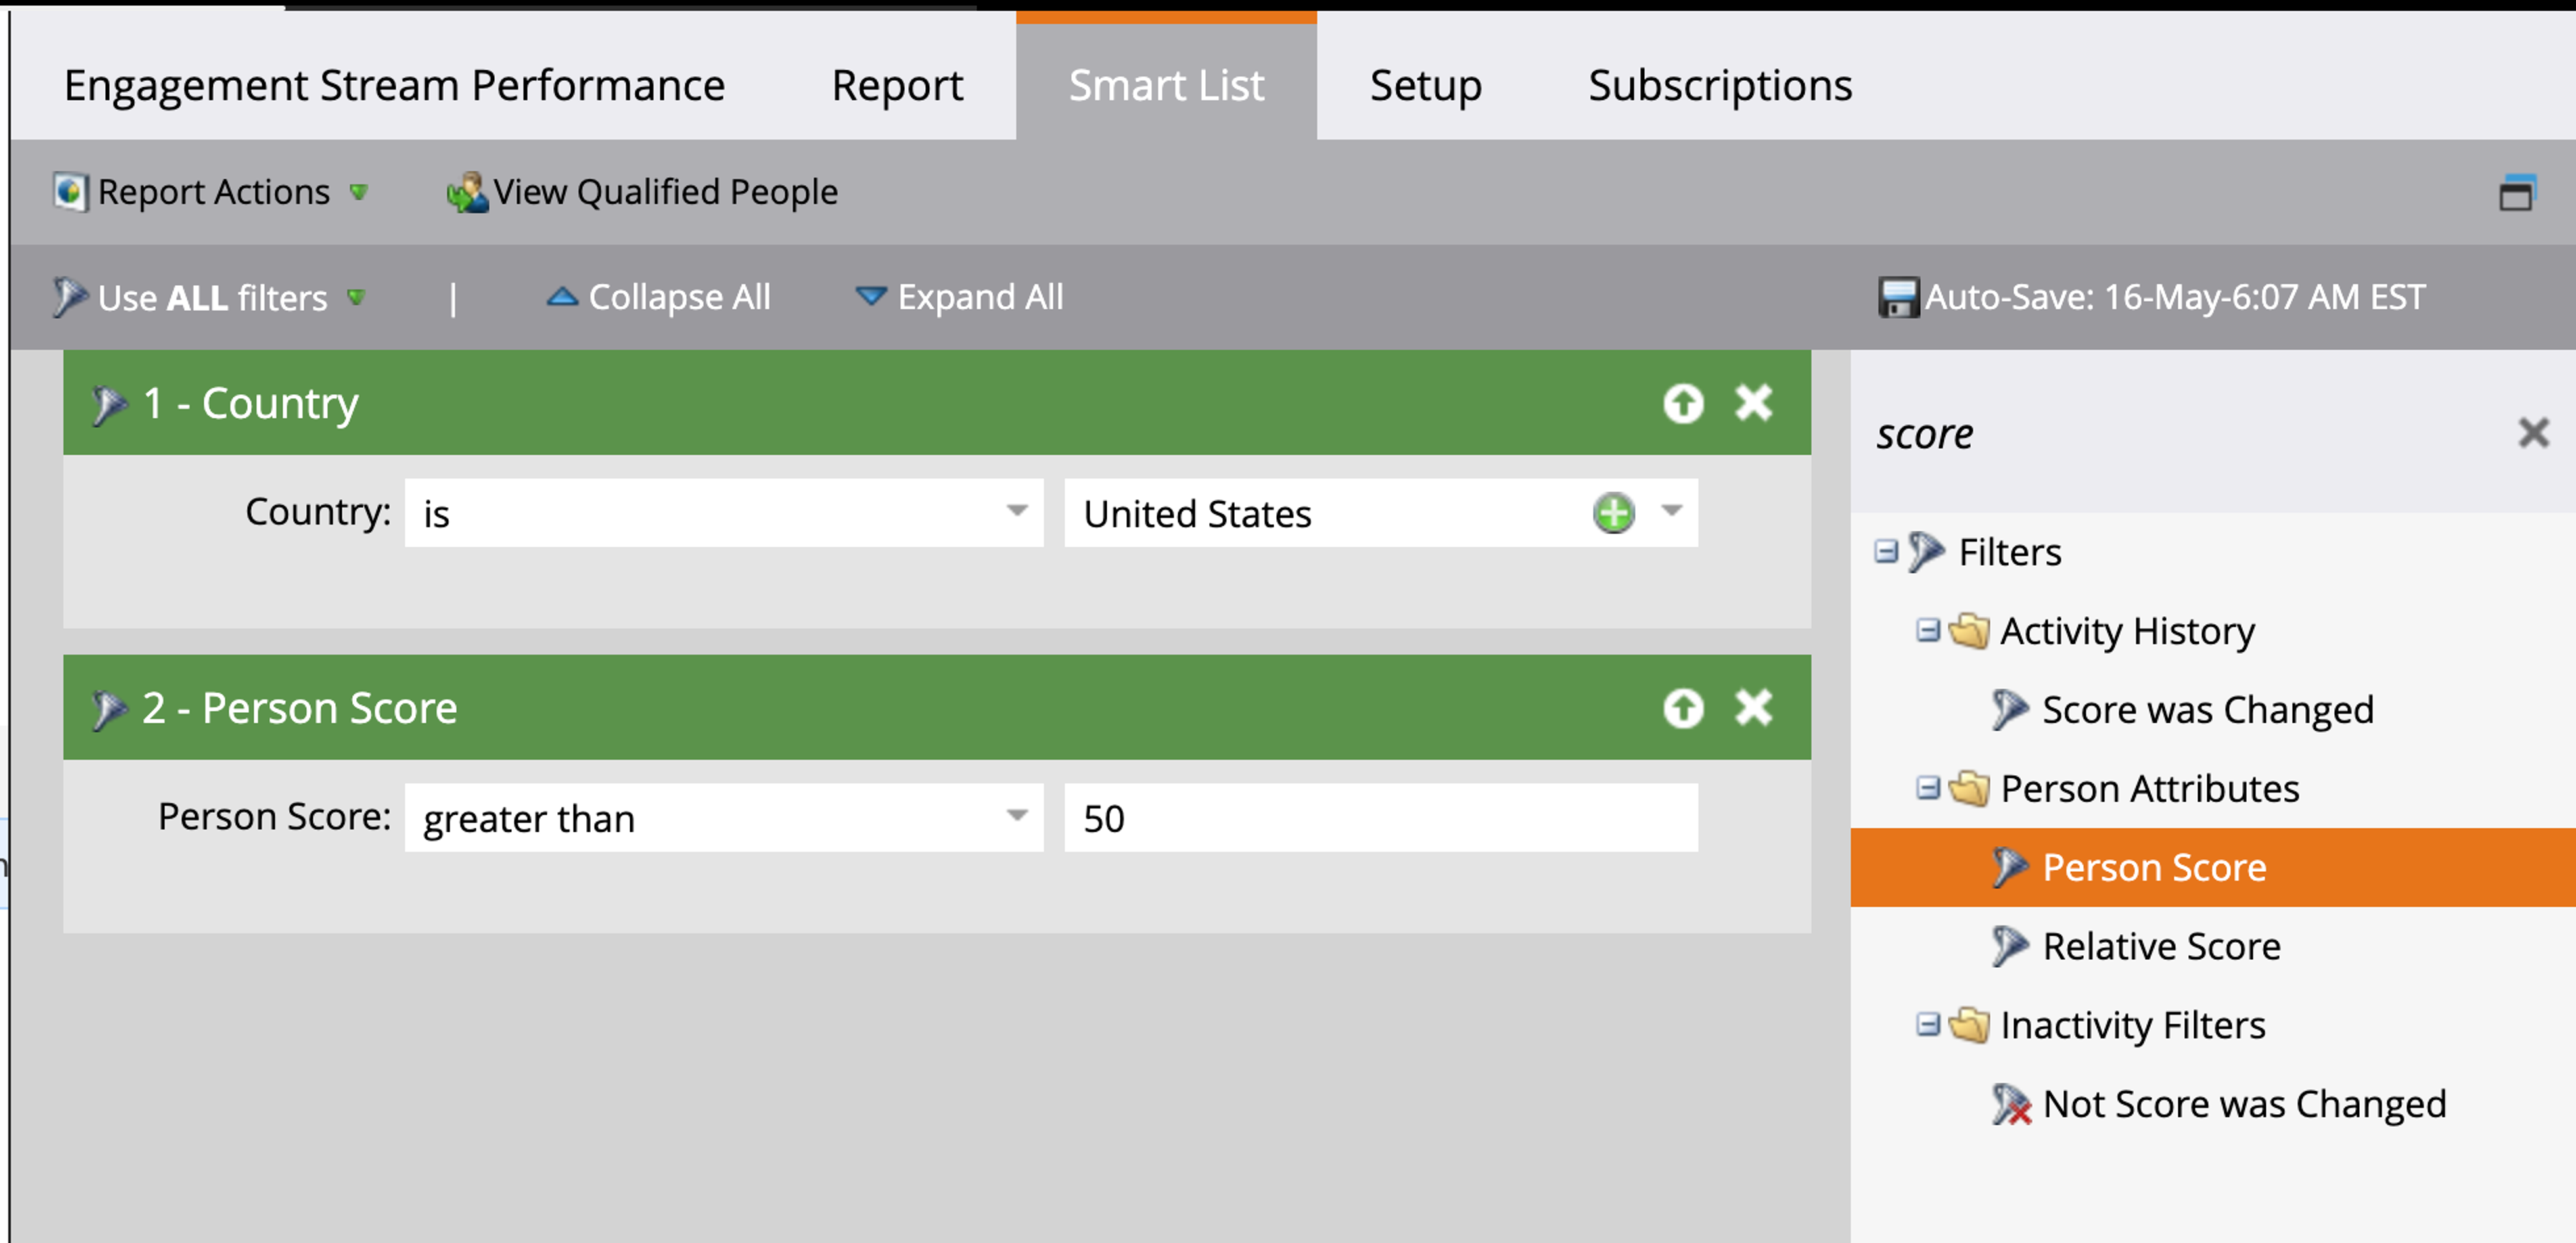Screen dimensions: 2576x1243
Task: Click the Person Score value field
Action: pos(1380,818)
